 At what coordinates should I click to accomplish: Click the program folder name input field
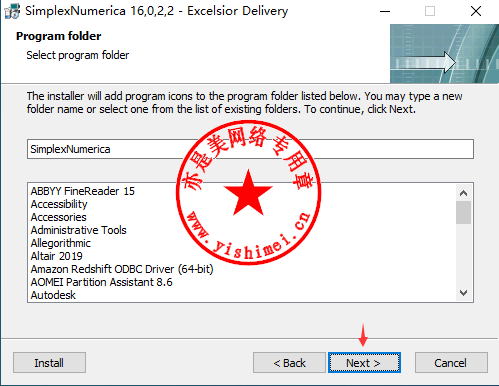[x=250, y=149]
